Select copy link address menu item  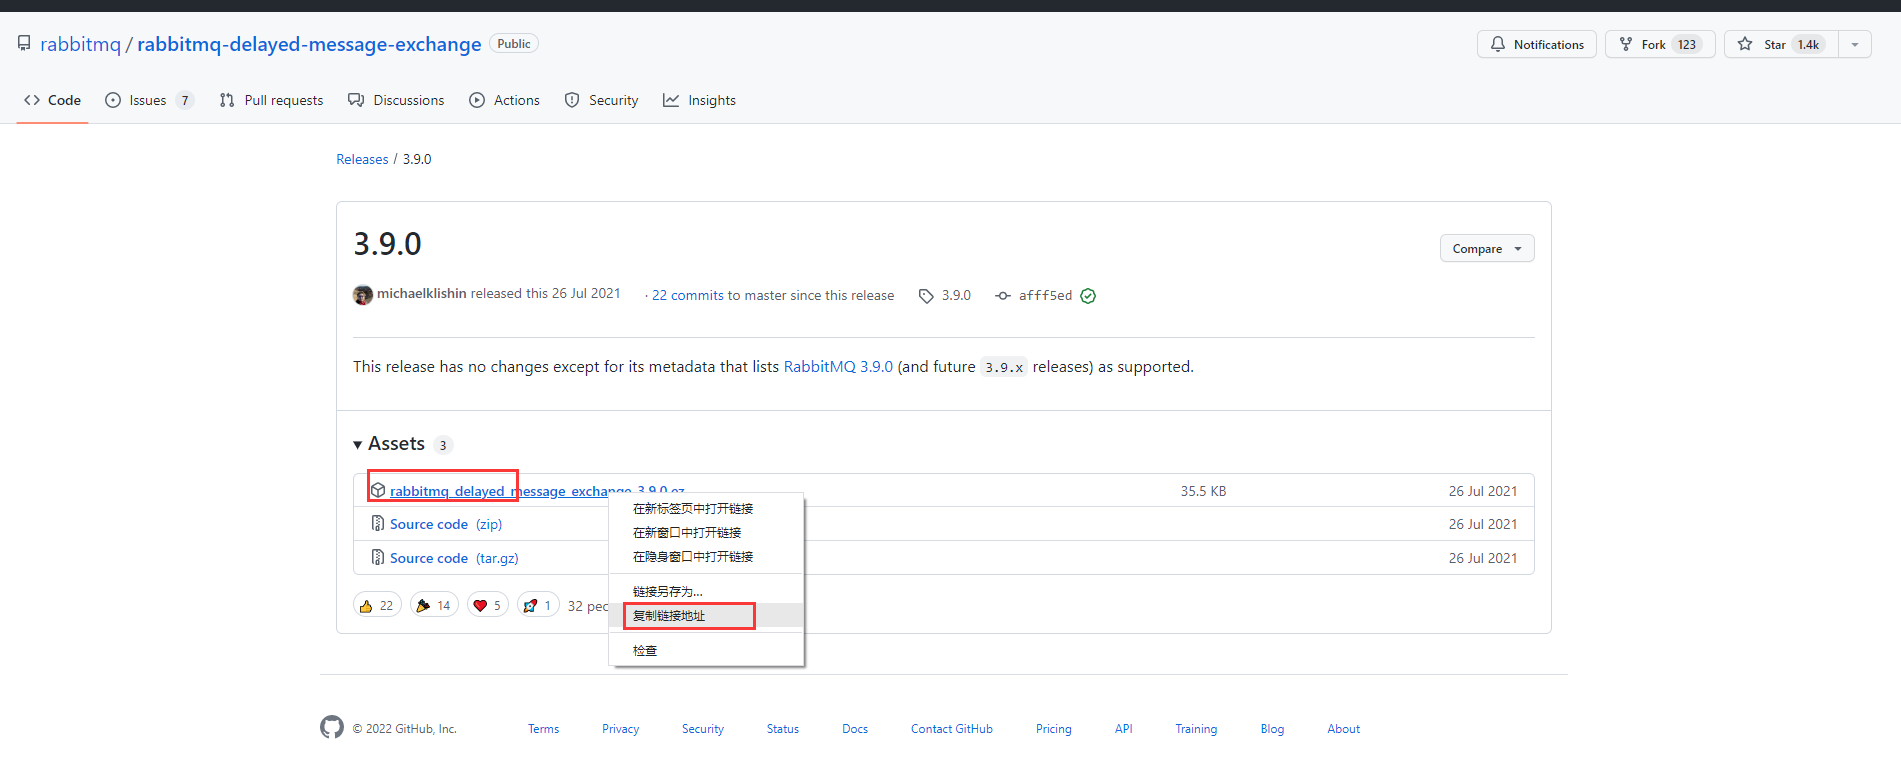pos(707,616)
